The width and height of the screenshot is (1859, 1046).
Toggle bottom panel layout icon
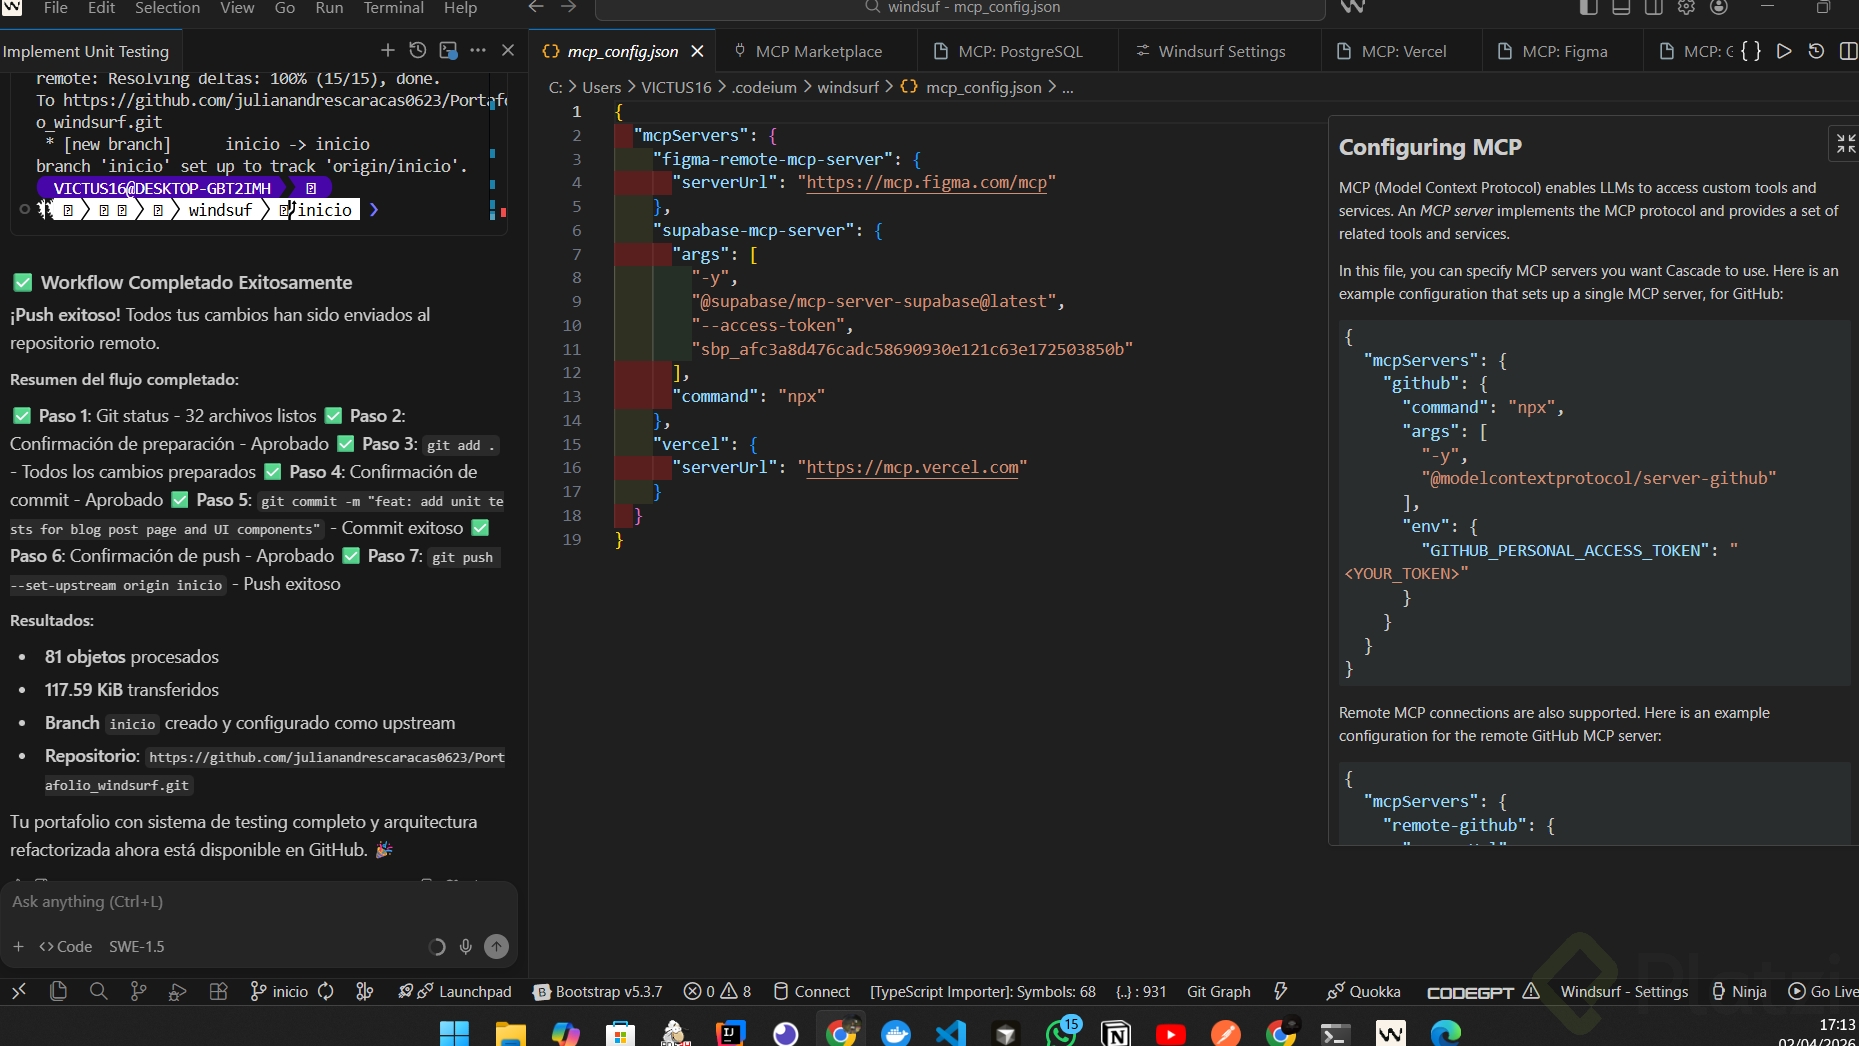pyautogui.click(x=1621, y=8)
